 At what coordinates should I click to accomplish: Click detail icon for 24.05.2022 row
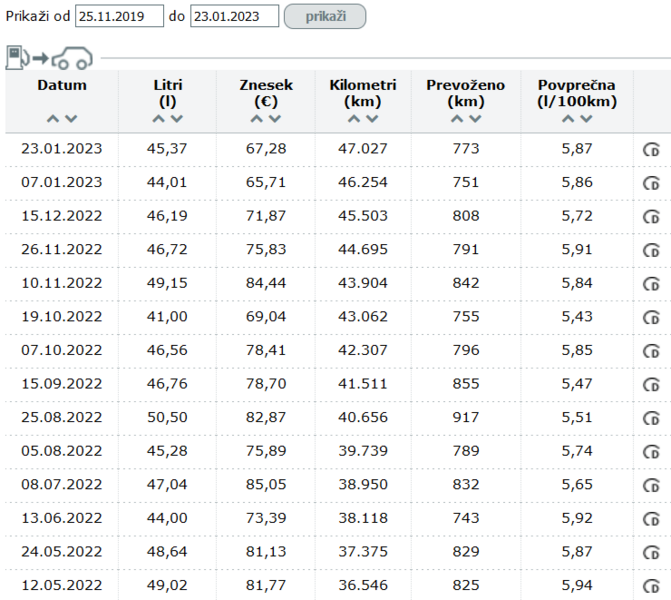click(x=651, y=551)
